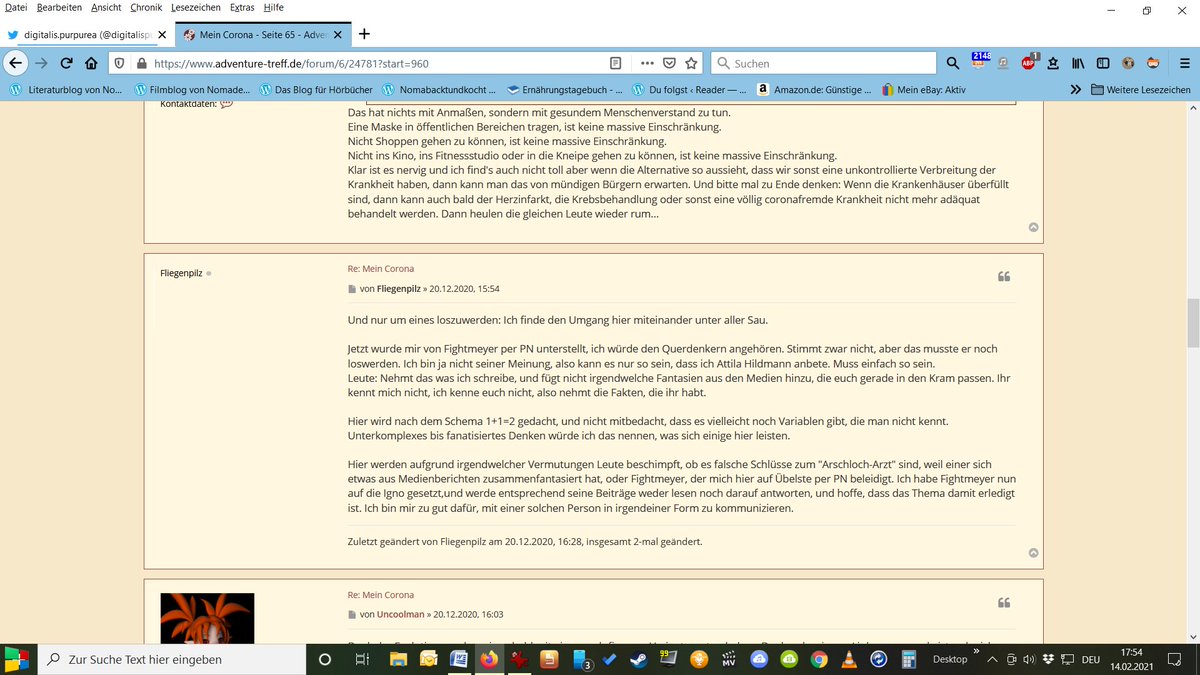
Task: Open the Lesezeichen menu
Action: tap(196, 7)
